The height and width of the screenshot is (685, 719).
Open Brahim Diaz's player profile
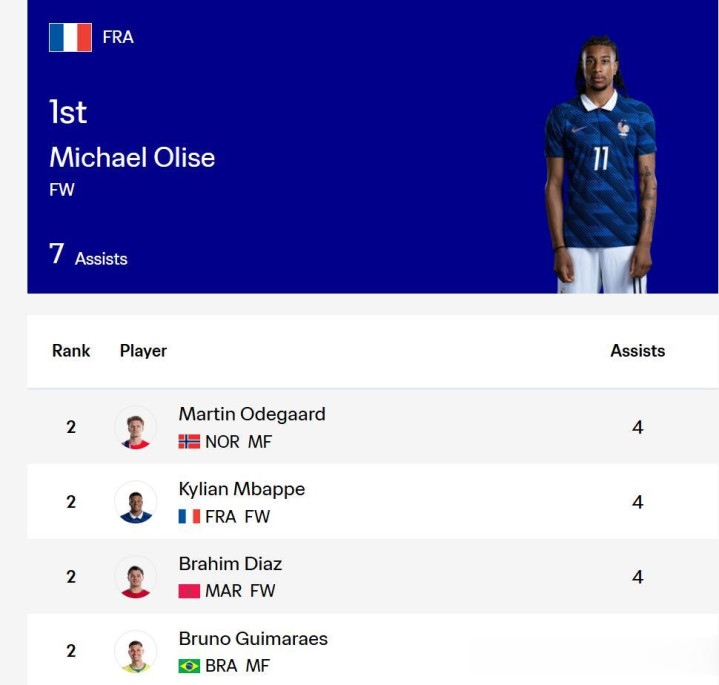[230, 563]
